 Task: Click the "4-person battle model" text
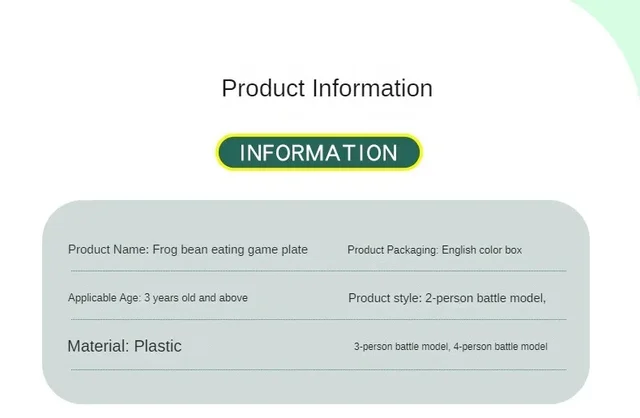pyautogui.click(x=500, y=347)
